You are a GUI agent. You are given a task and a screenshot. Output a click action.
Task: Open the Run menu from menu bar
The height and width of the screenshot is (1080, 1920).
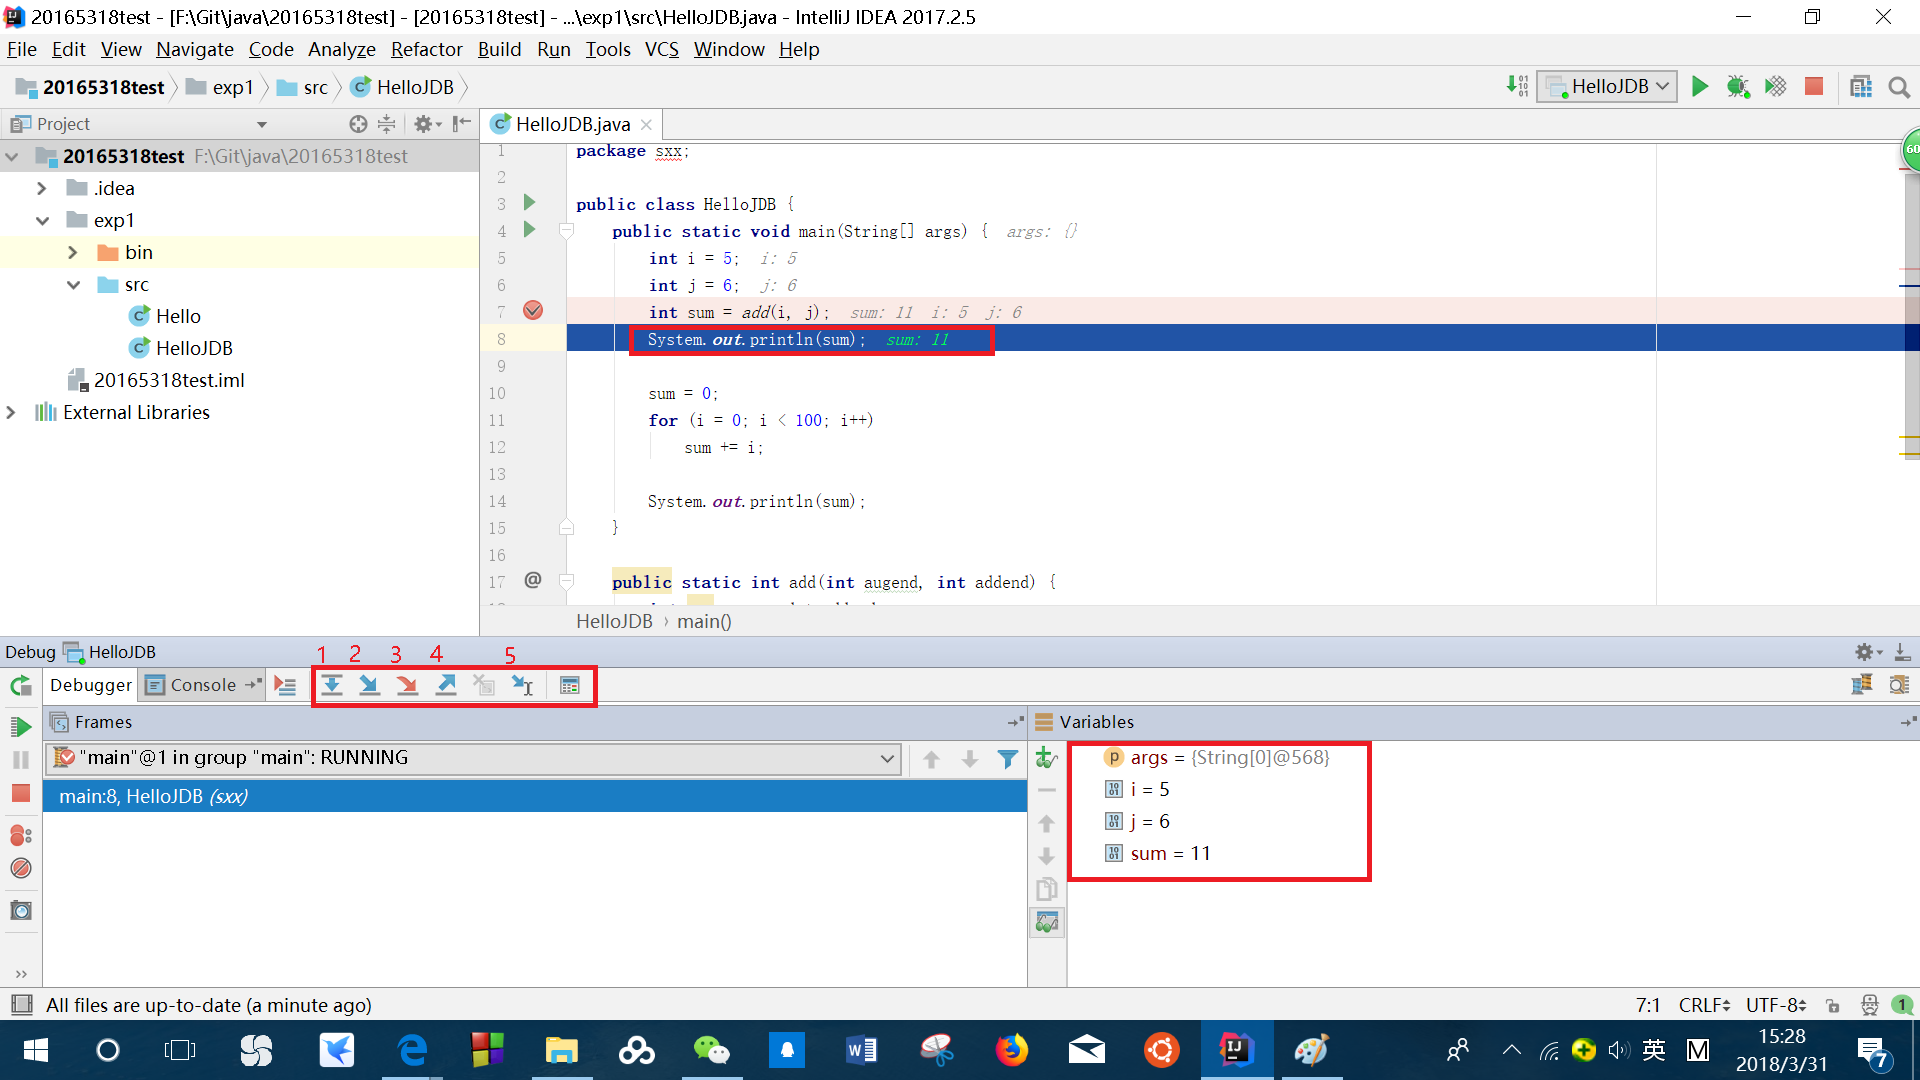coord(554,49)
